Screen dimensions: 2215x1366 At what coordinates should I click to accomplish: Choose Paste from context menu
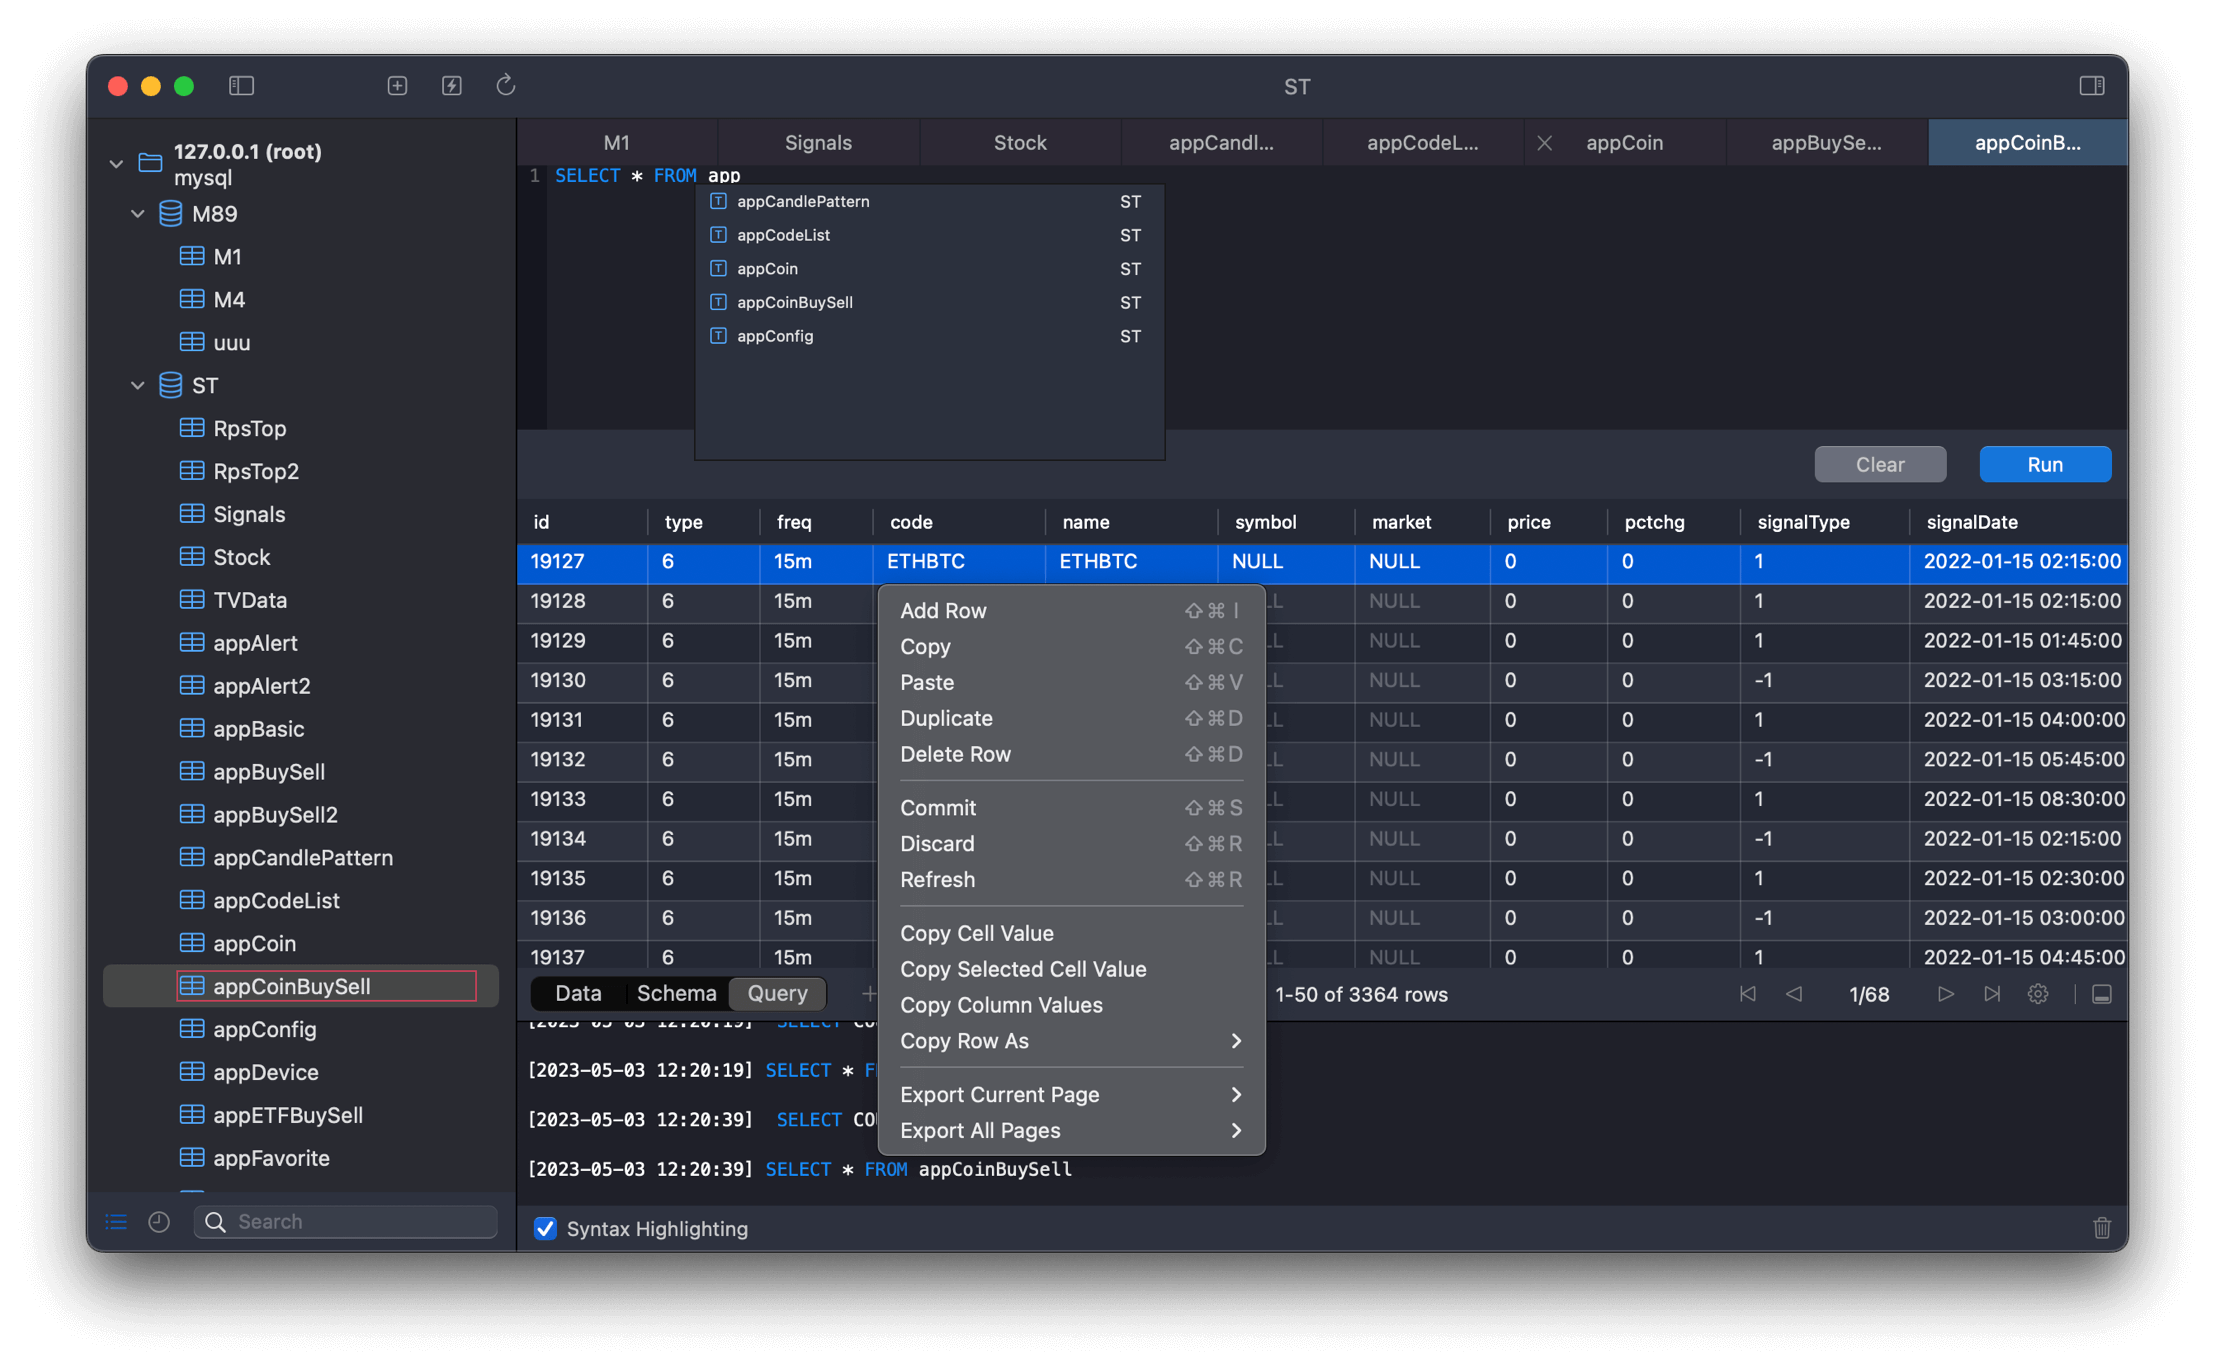(x=1071, y=682)
